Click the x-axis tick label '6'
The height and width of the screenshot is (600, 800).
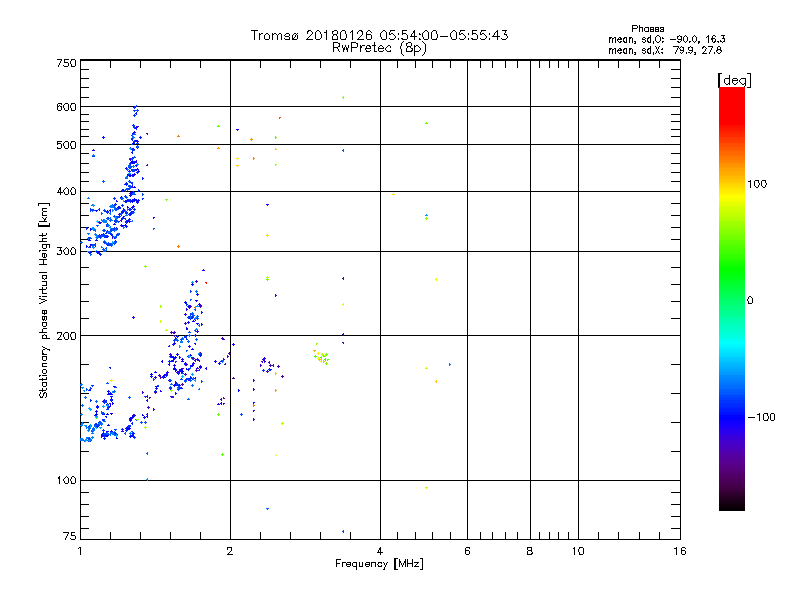point(467,551)
